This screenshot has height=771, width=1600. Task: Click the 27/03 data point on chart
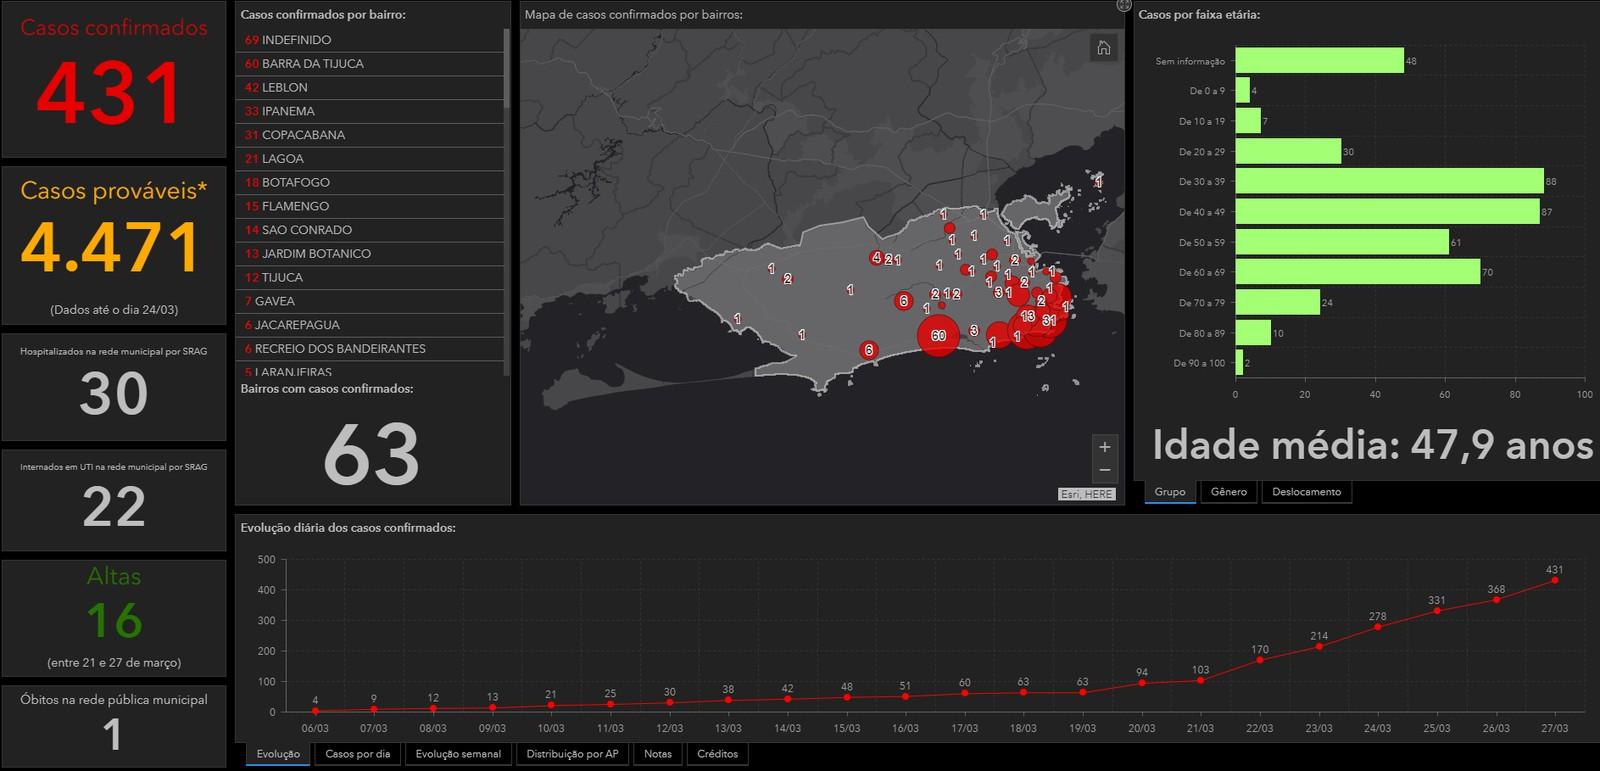click(1555, 580)
